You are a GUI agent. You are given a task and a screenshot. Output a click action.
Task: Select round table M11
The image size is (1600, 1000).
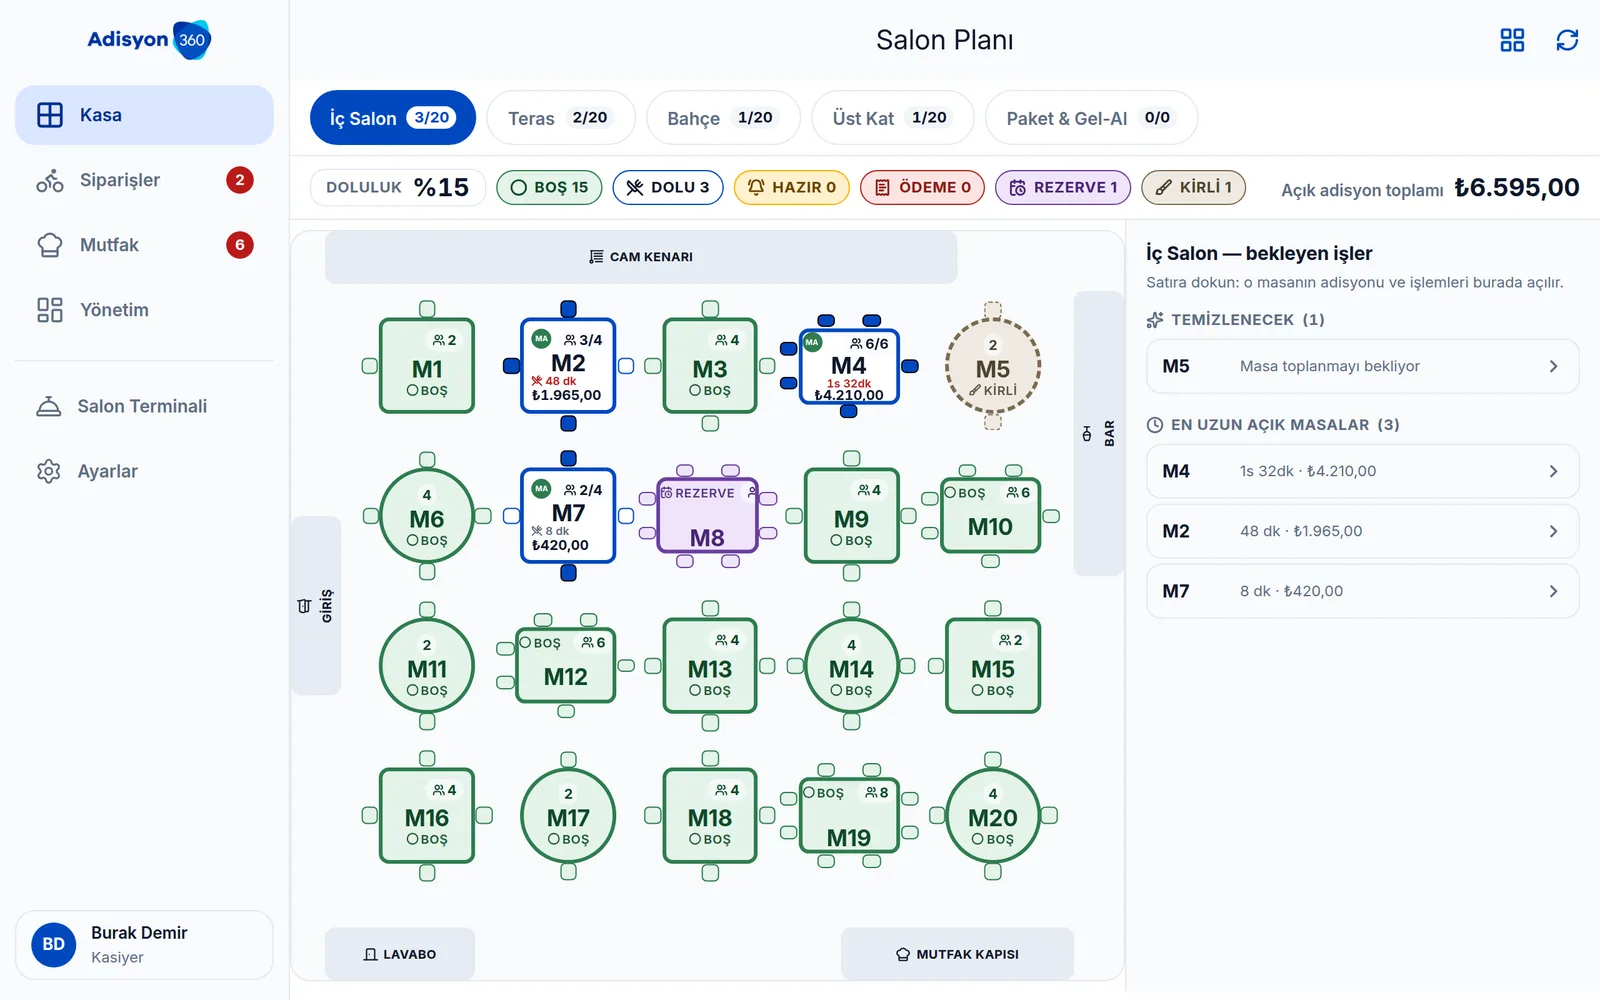coord(427,666)
